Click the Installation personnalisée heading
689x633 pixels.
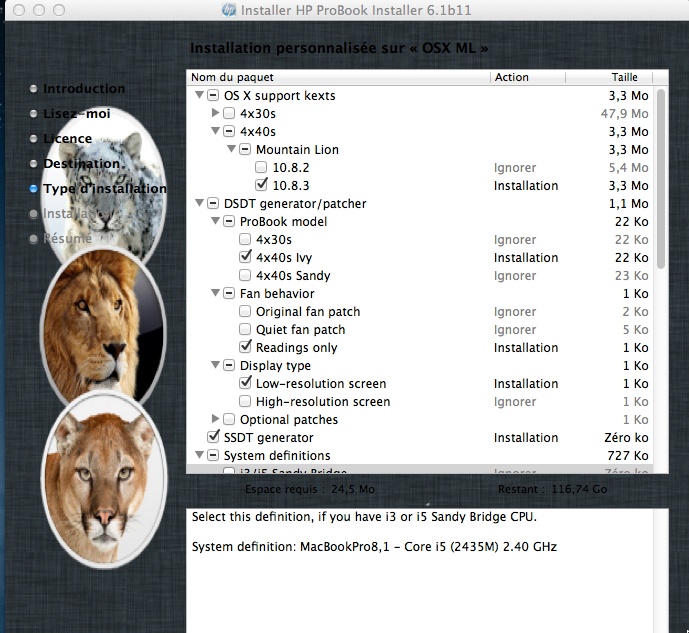click(339, 48)
